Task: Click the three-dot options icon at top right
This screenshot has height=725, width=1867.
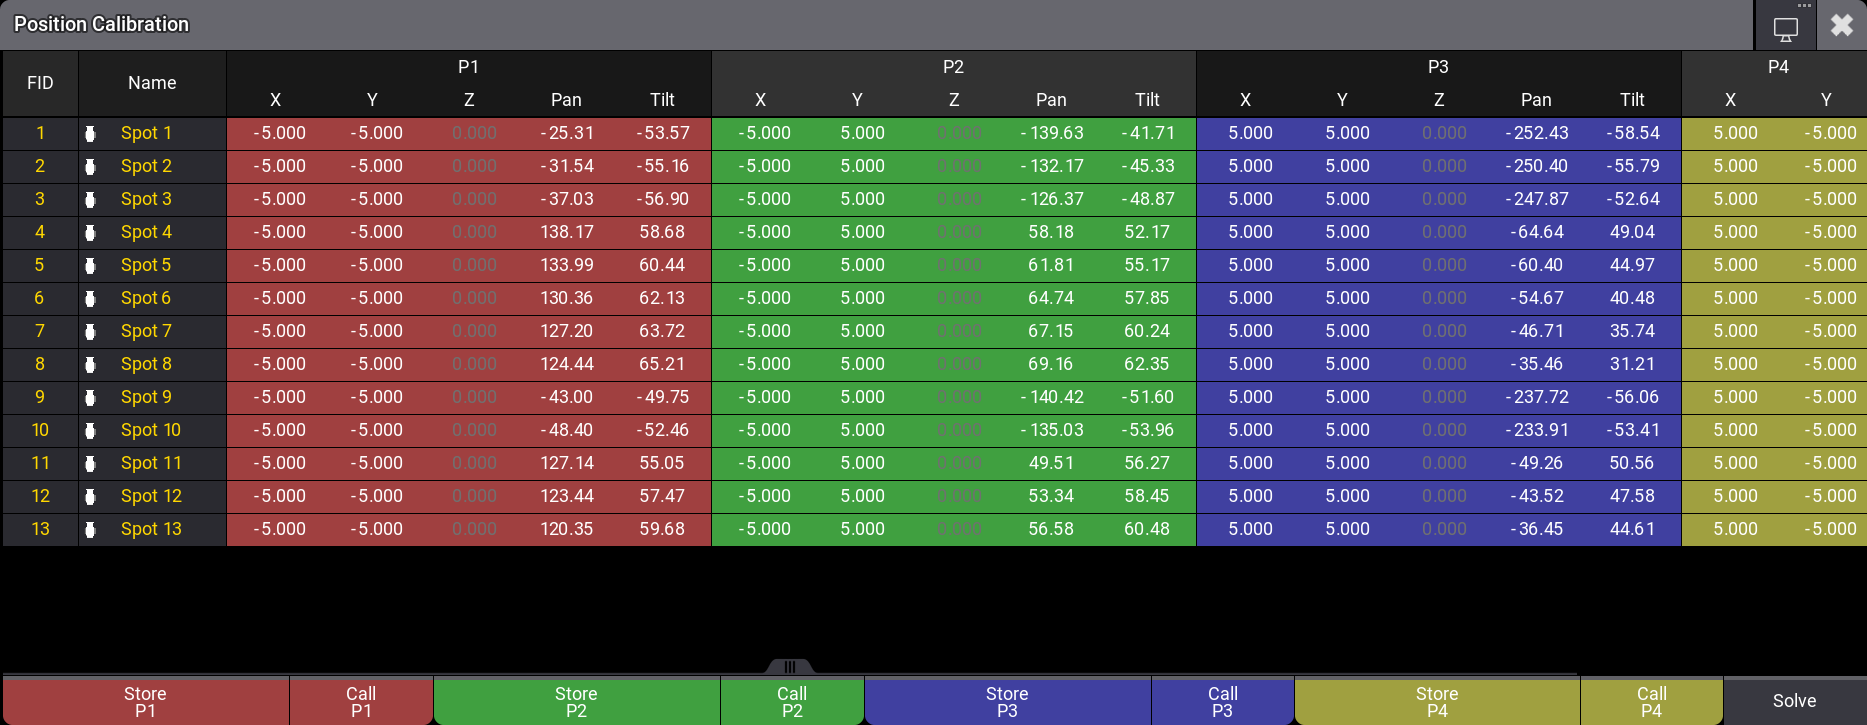Action: tap(1804, 6)
